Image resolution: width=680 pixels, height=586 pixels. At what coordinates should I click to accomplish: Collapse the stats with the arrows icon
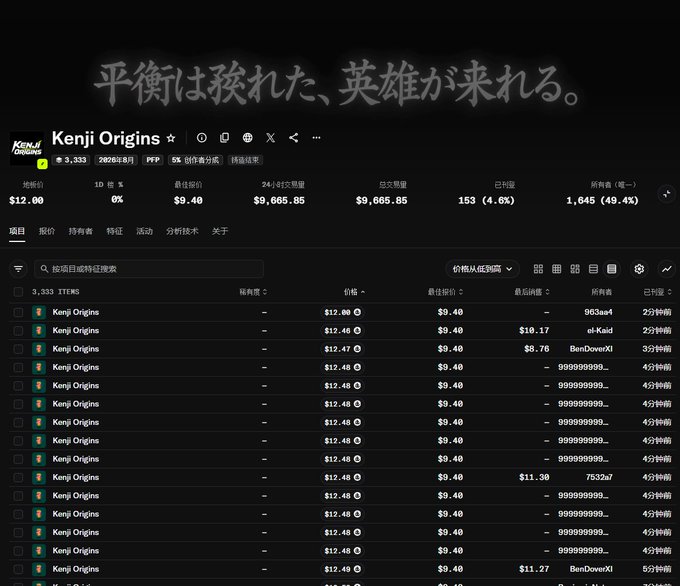click(667, 194)
